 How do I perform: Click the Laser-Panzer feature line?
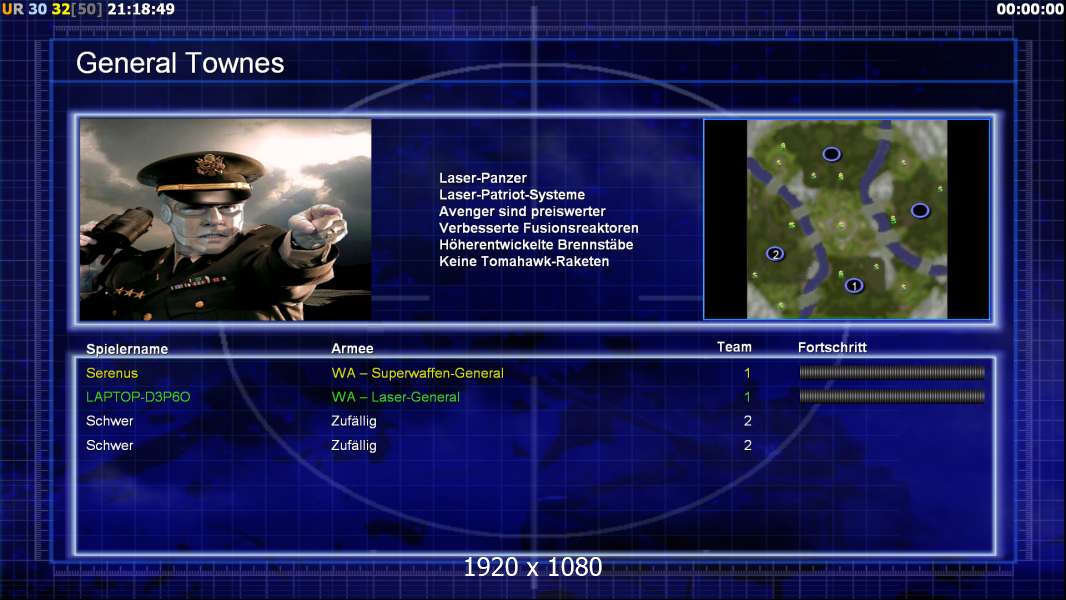click(x=482, y=178)
